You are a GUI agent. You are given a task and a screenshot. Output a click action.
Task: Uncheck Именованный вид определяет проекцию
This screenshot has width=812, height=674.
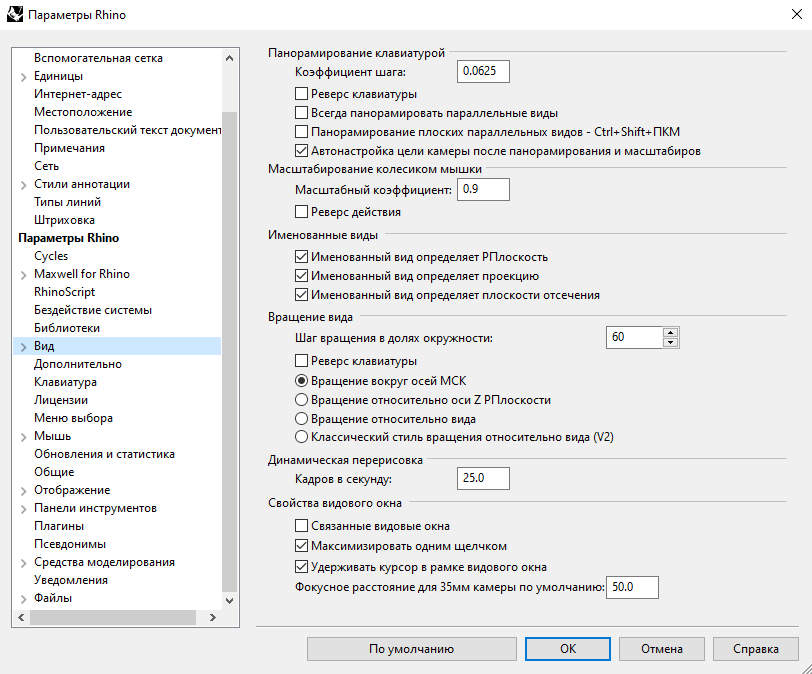tap(301, 275)
